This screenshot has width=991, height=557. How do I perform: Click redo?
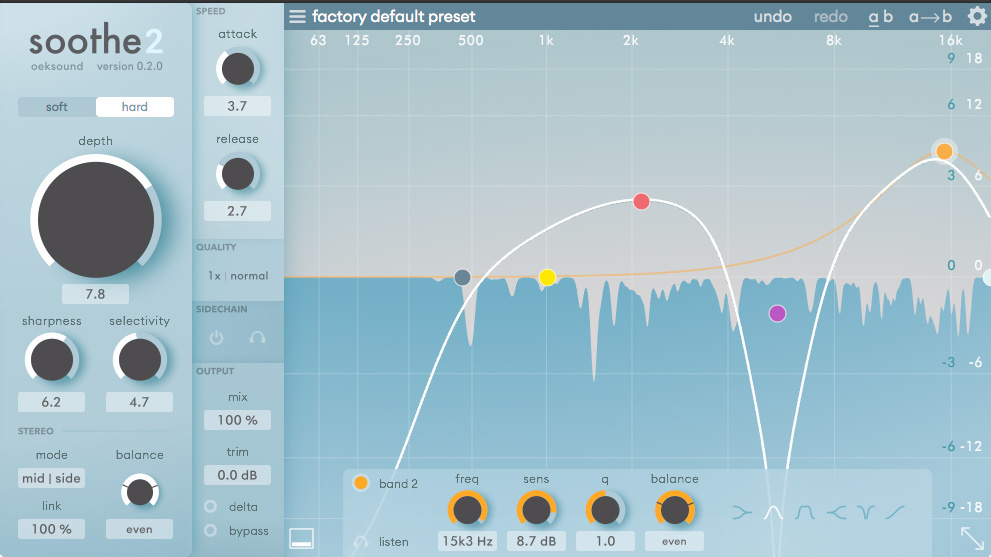coord(830,16)
